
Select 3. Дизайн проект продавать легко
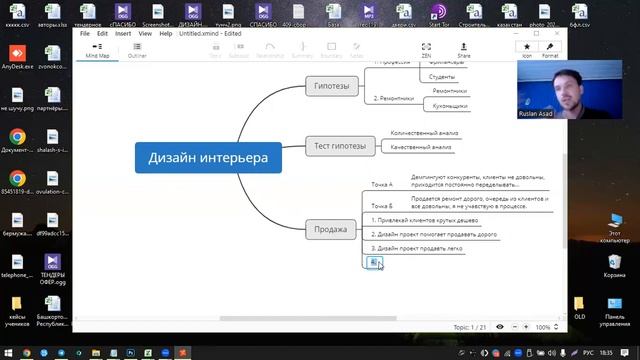coord(417,248)
